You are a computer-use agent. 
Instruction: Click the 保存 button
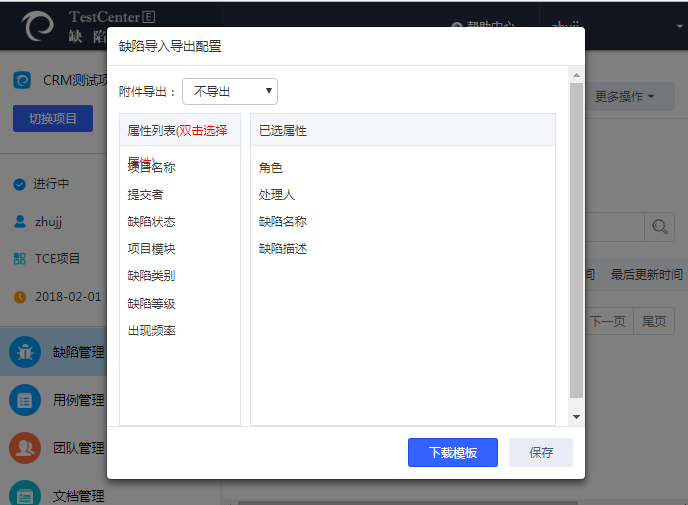[540, 452]
